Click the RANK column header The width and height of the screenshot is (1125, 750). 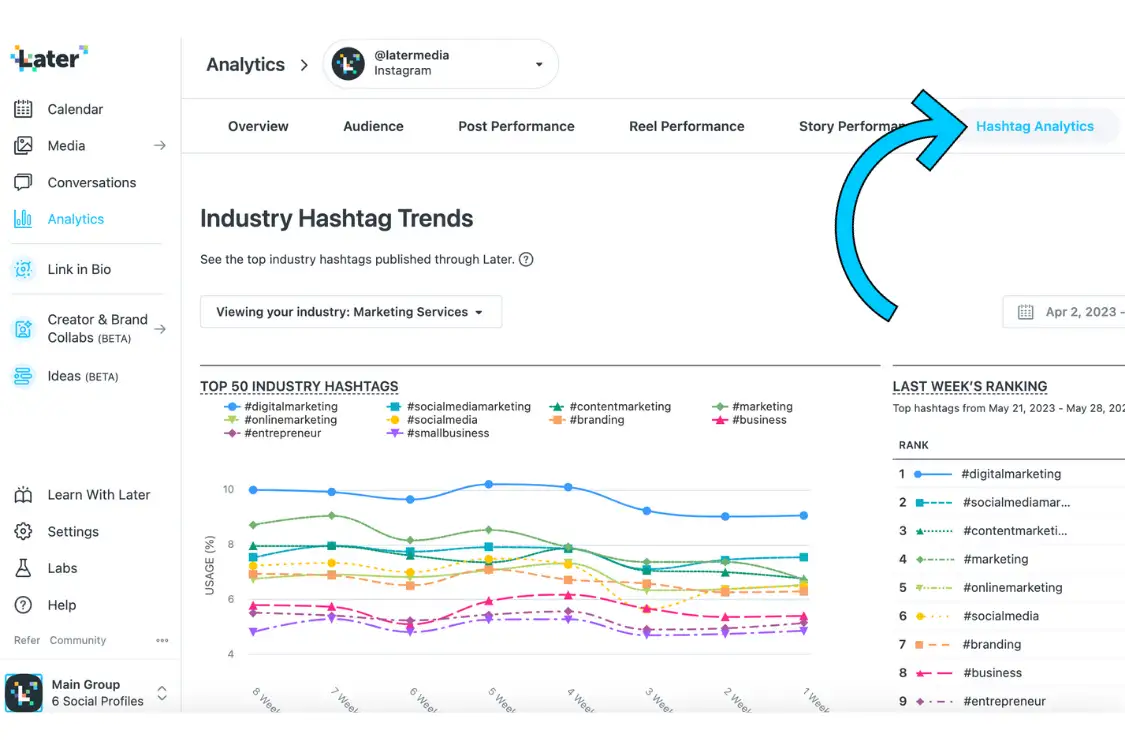pyautogui.click(x=913, y=445)
